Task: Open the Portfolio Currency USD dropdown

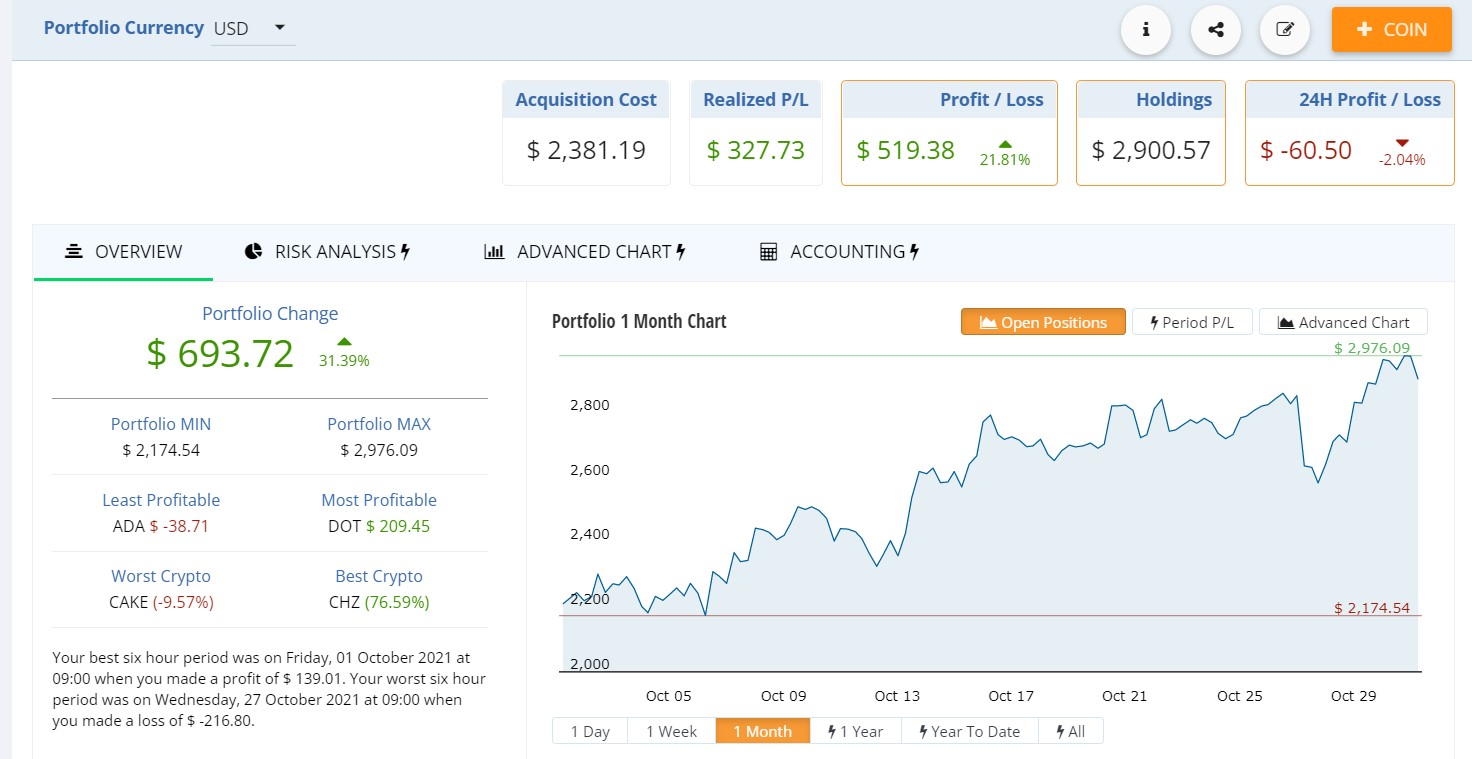Action: click(x=253, y=29)
